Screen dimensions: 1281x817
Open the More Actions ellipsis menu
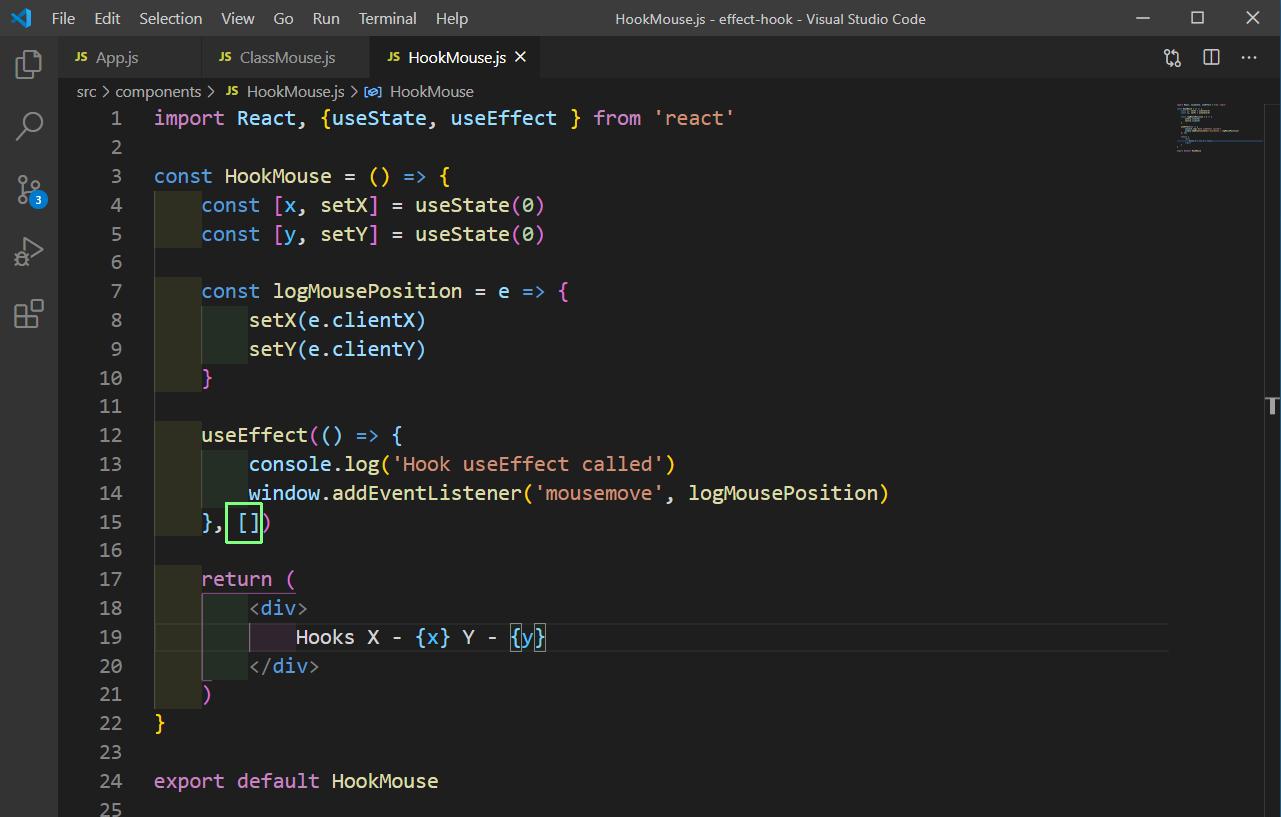(1249, 58)
